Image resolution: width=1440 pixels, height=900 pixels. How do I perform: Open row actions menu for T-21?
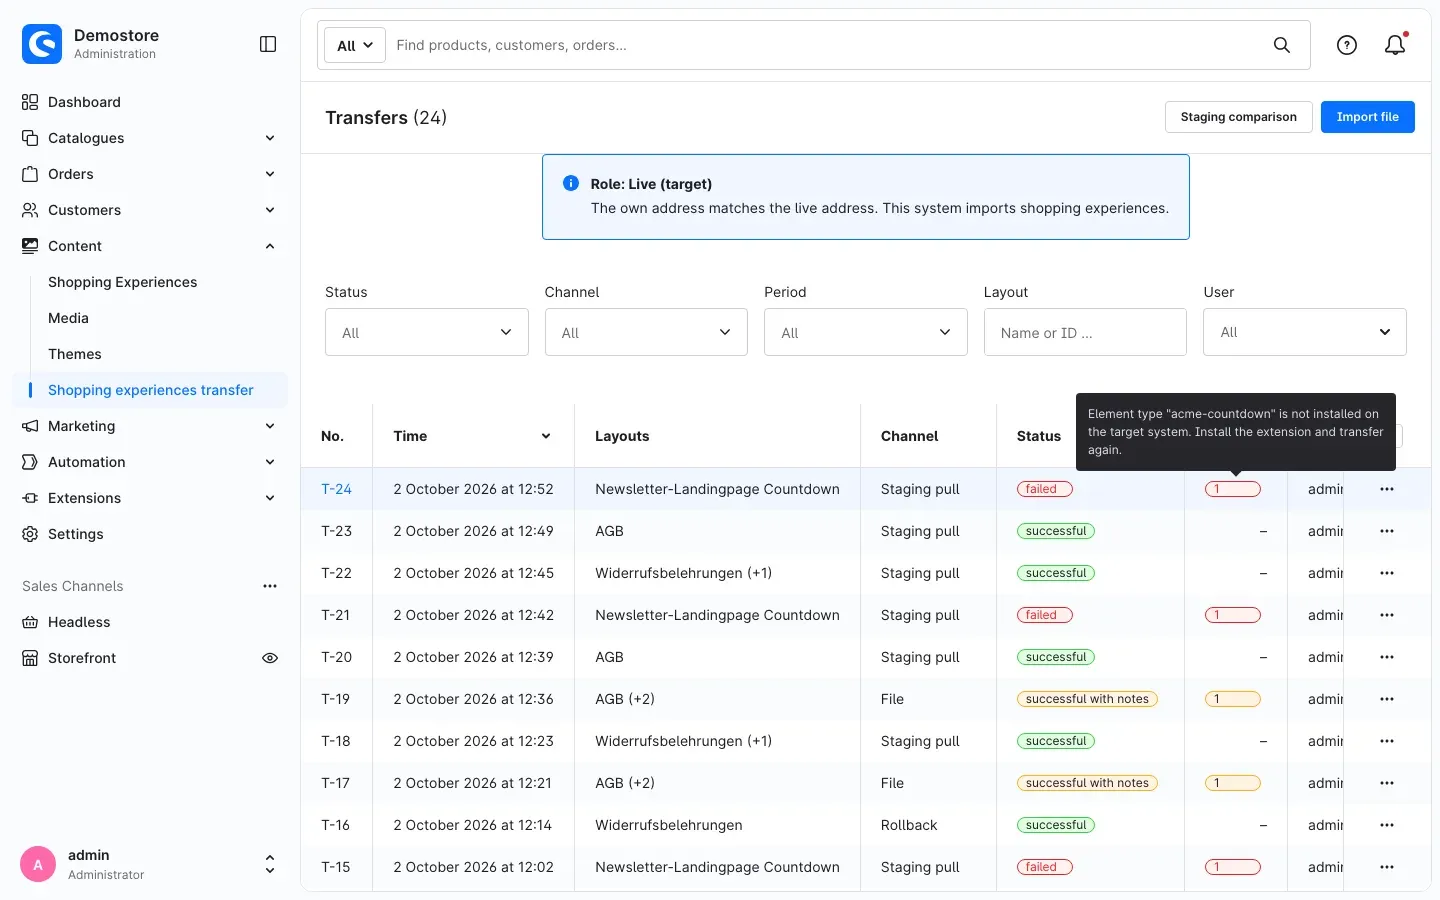(x=1387, y=615)
